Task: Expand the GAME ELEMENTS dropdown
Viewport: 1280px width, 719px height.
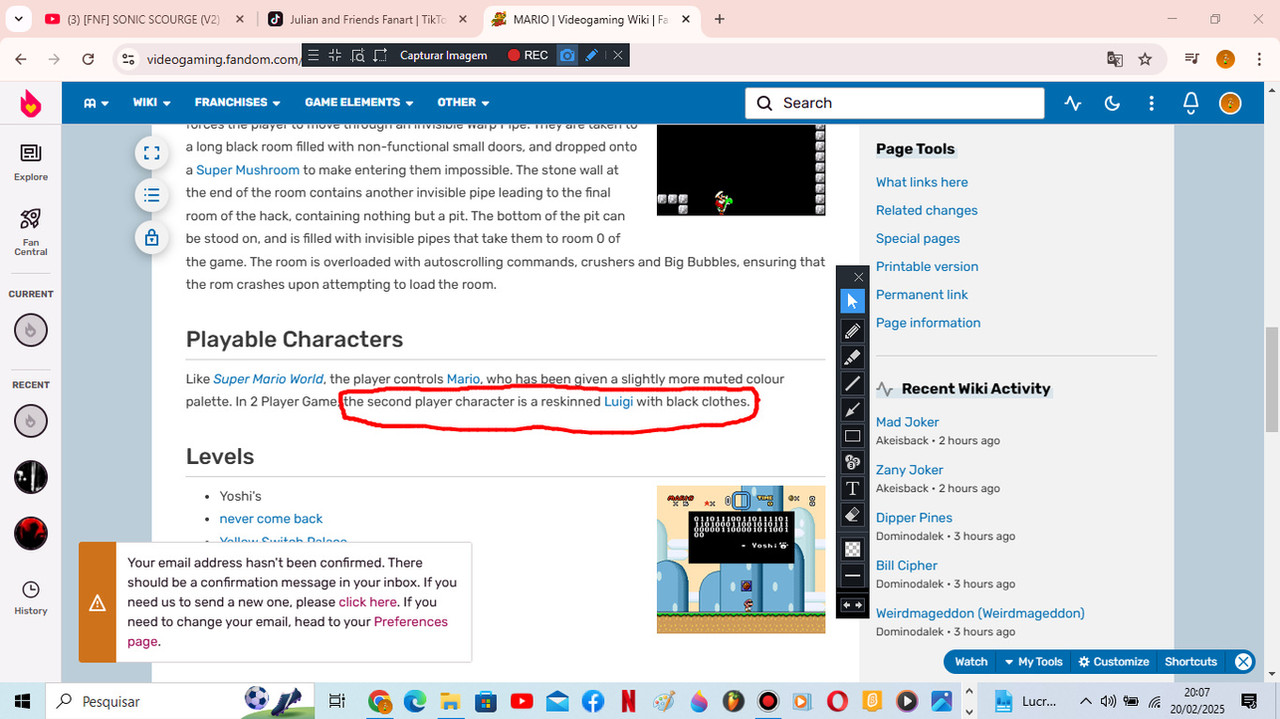Action: pyautogui.click(x=359, y=102)
